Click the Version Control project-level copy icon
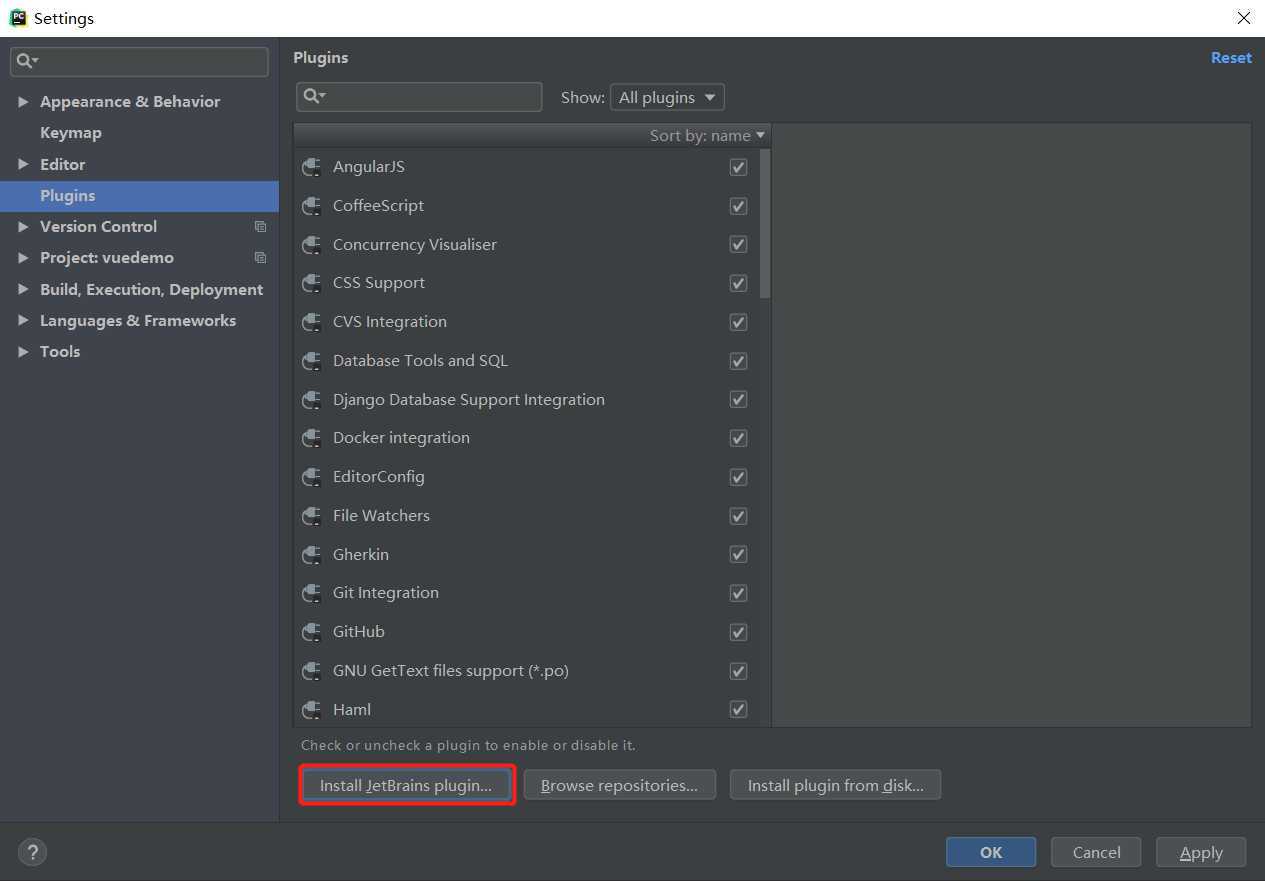 click(260, 227)
